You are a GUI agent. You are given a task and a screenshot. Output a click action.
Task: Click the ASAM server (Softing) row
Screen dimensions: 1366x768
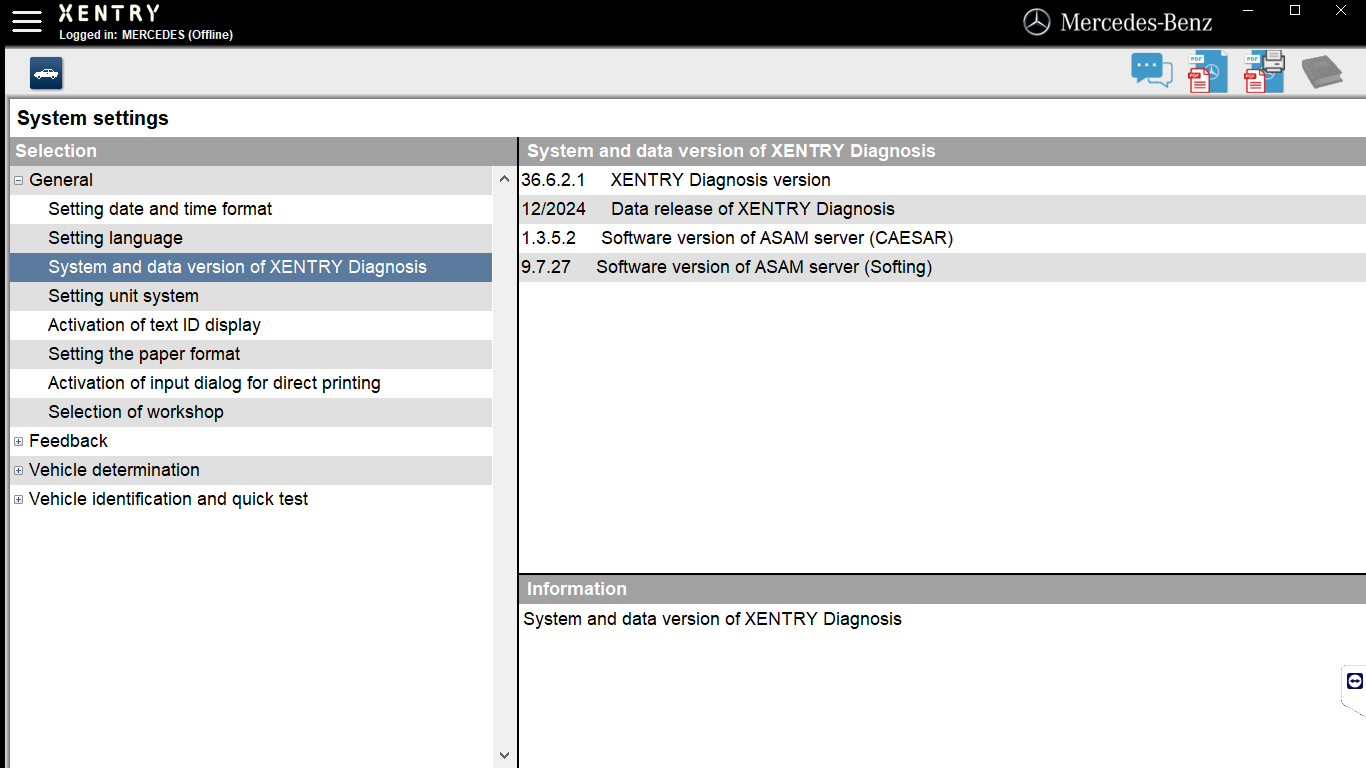click(942, 267)
